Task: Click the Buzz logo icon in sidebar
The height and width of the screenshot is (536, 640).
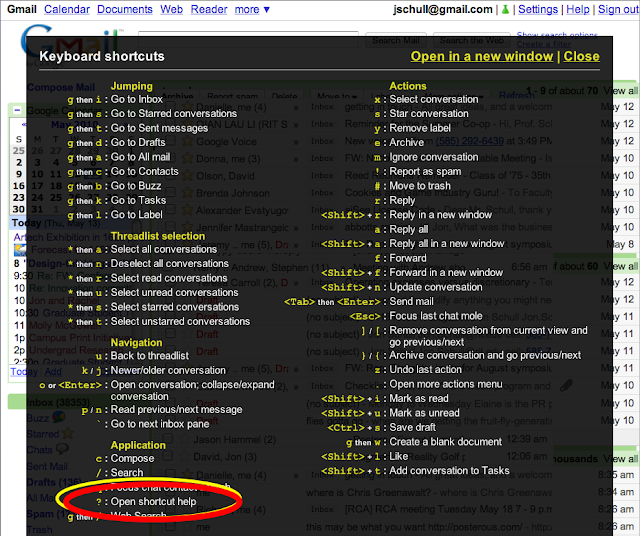Action: point(59,417)
